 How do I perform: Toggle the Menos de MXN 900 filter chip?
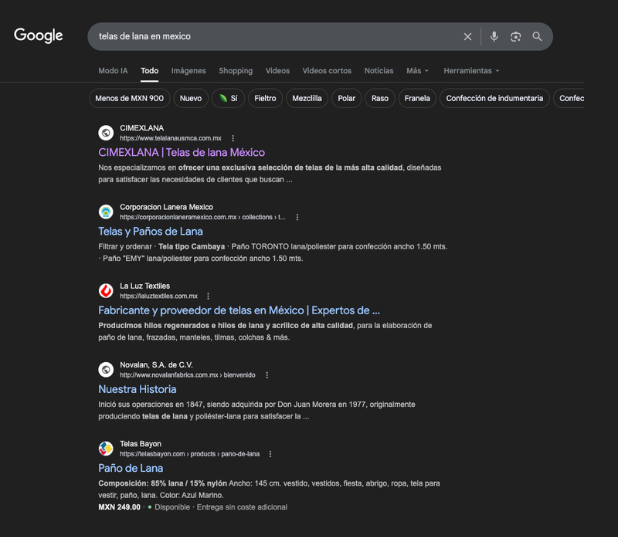130,98
